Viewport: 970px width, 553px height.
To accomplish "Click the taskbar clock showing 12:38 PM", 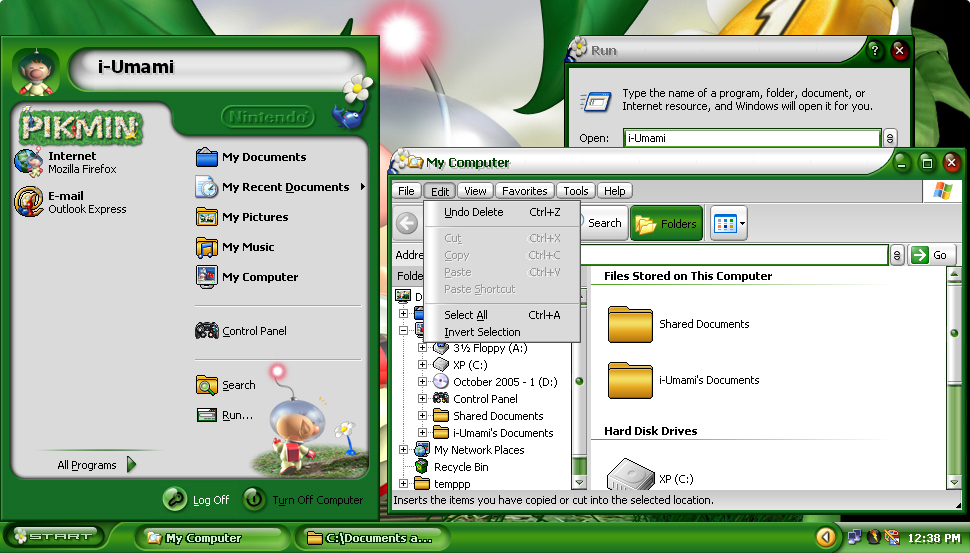I will (x=934, y=538).
